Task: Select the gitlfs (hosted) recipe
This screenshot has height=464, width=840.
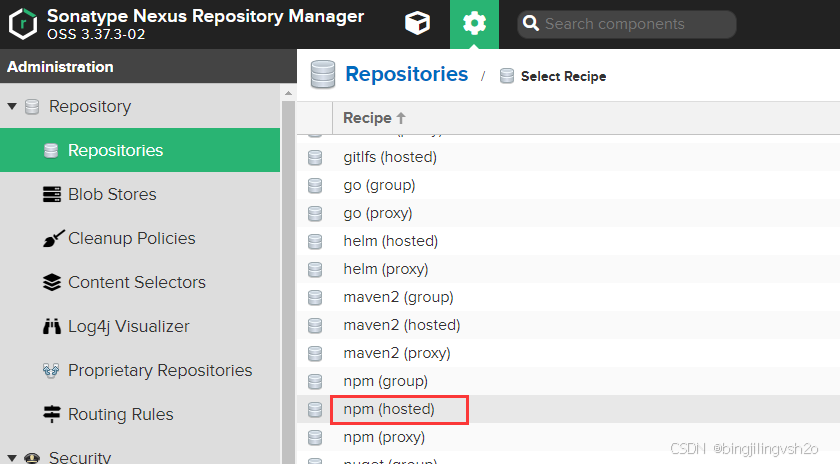Action: point(390,157)
